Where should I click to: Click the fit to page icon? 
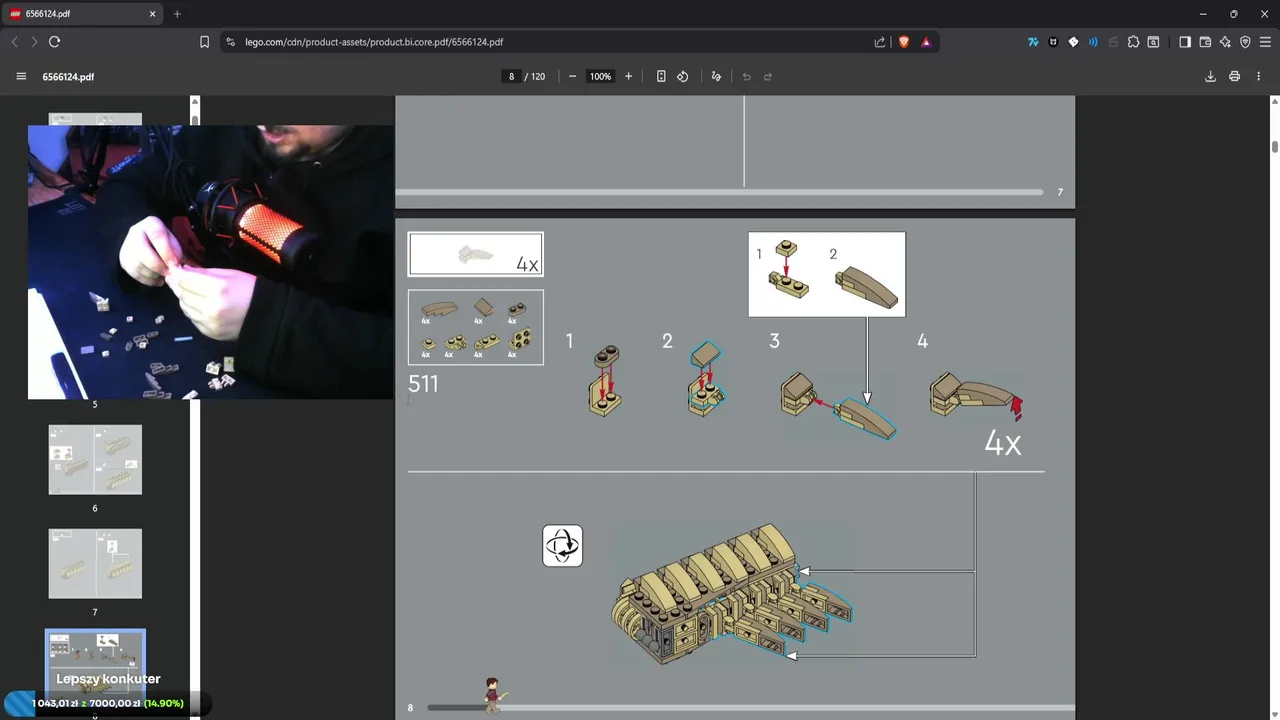pos(661,77)
